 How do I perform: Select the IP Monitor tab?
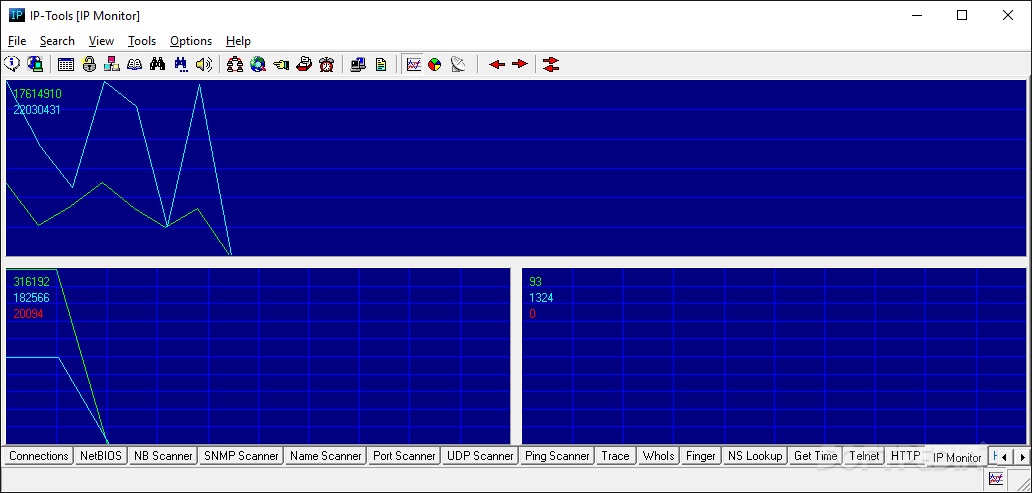pyautogui.click(x=957, y=457)
